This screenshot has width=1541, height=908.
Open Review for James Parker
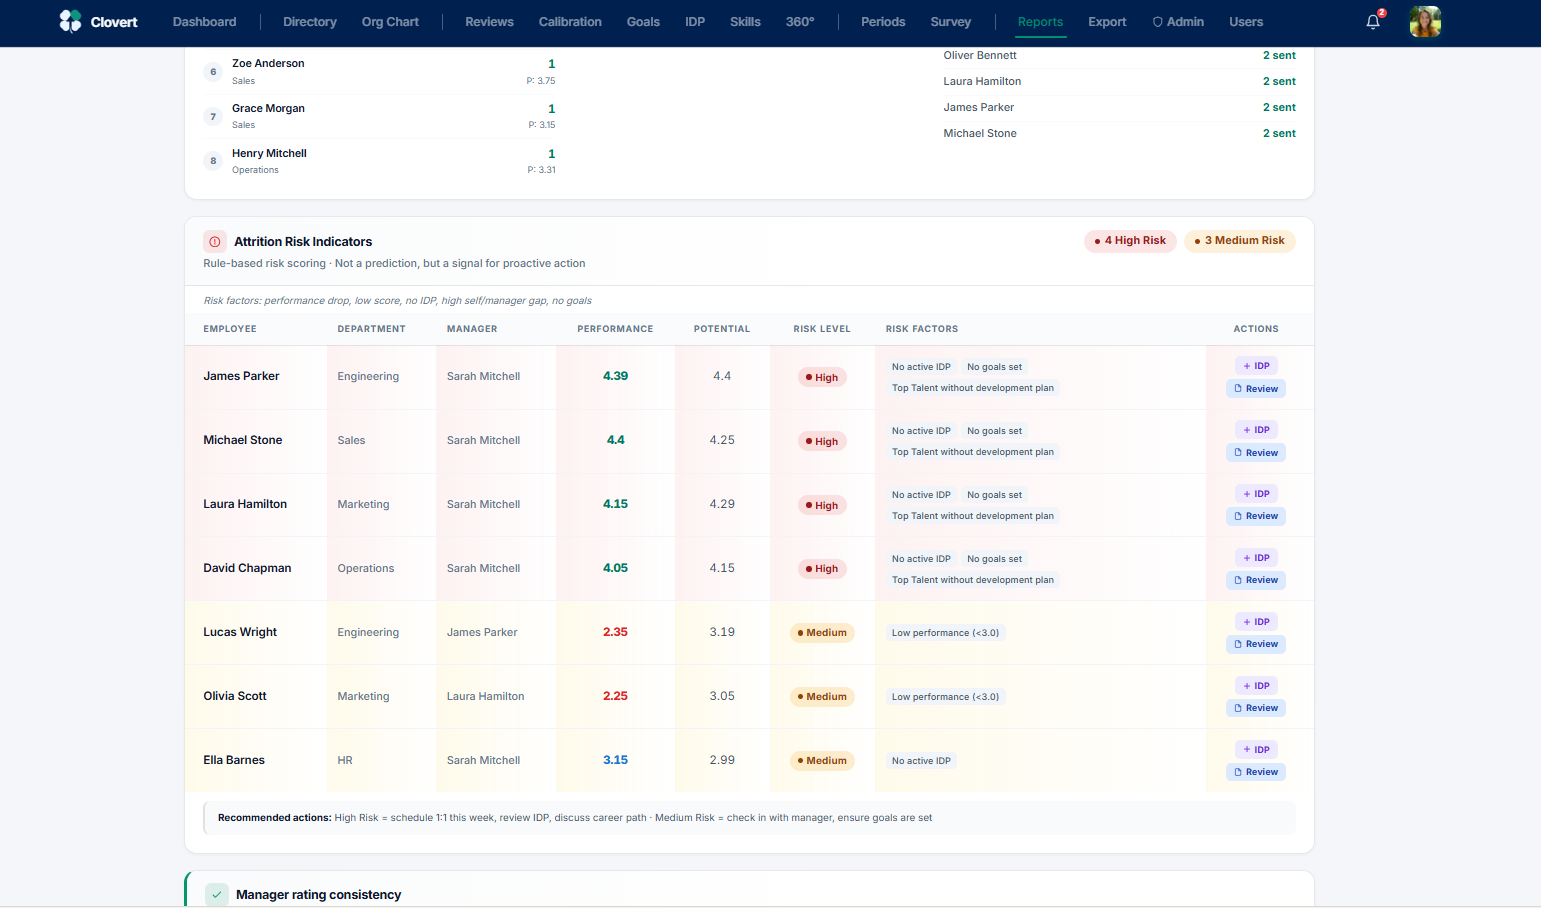1256,389
